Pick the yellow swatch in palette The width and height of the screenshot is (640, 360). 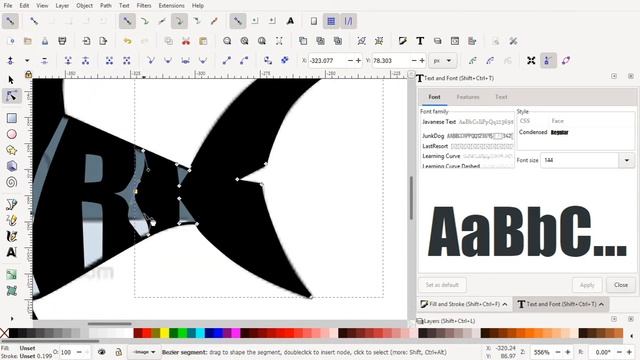[164, 333]
